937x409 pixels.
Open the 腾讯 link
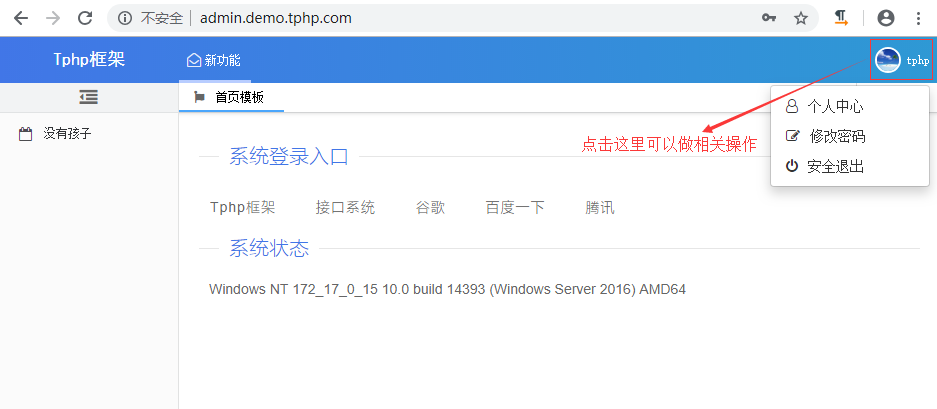(600, 207)
